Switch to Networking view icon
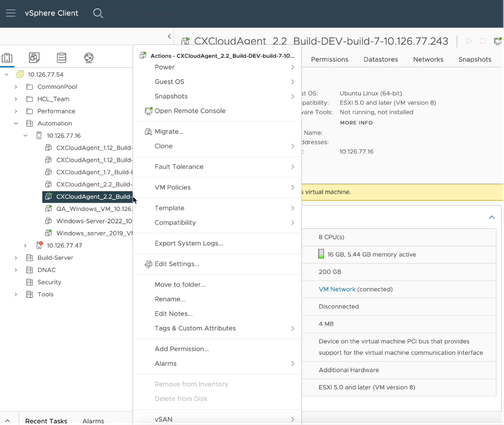Screen dimensions: 504x425 pos(89,58)
